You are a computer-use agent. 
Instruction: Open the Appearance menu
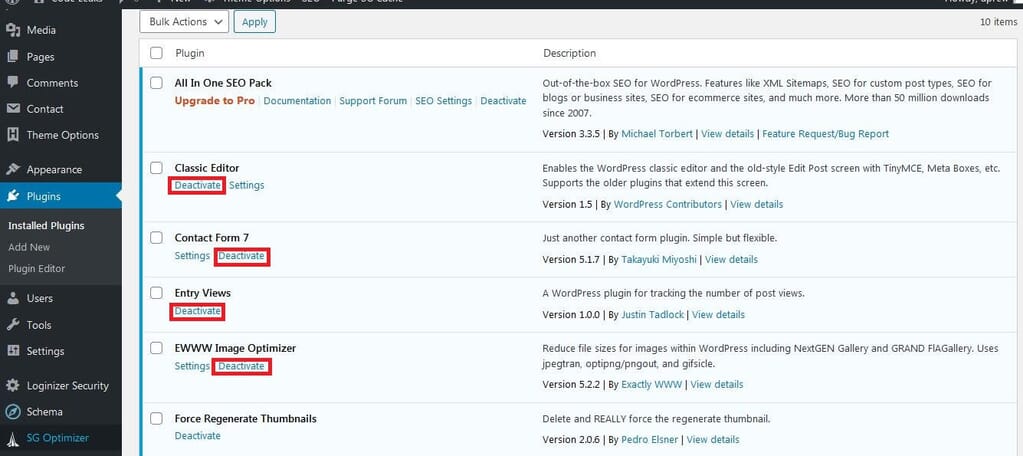54,170
